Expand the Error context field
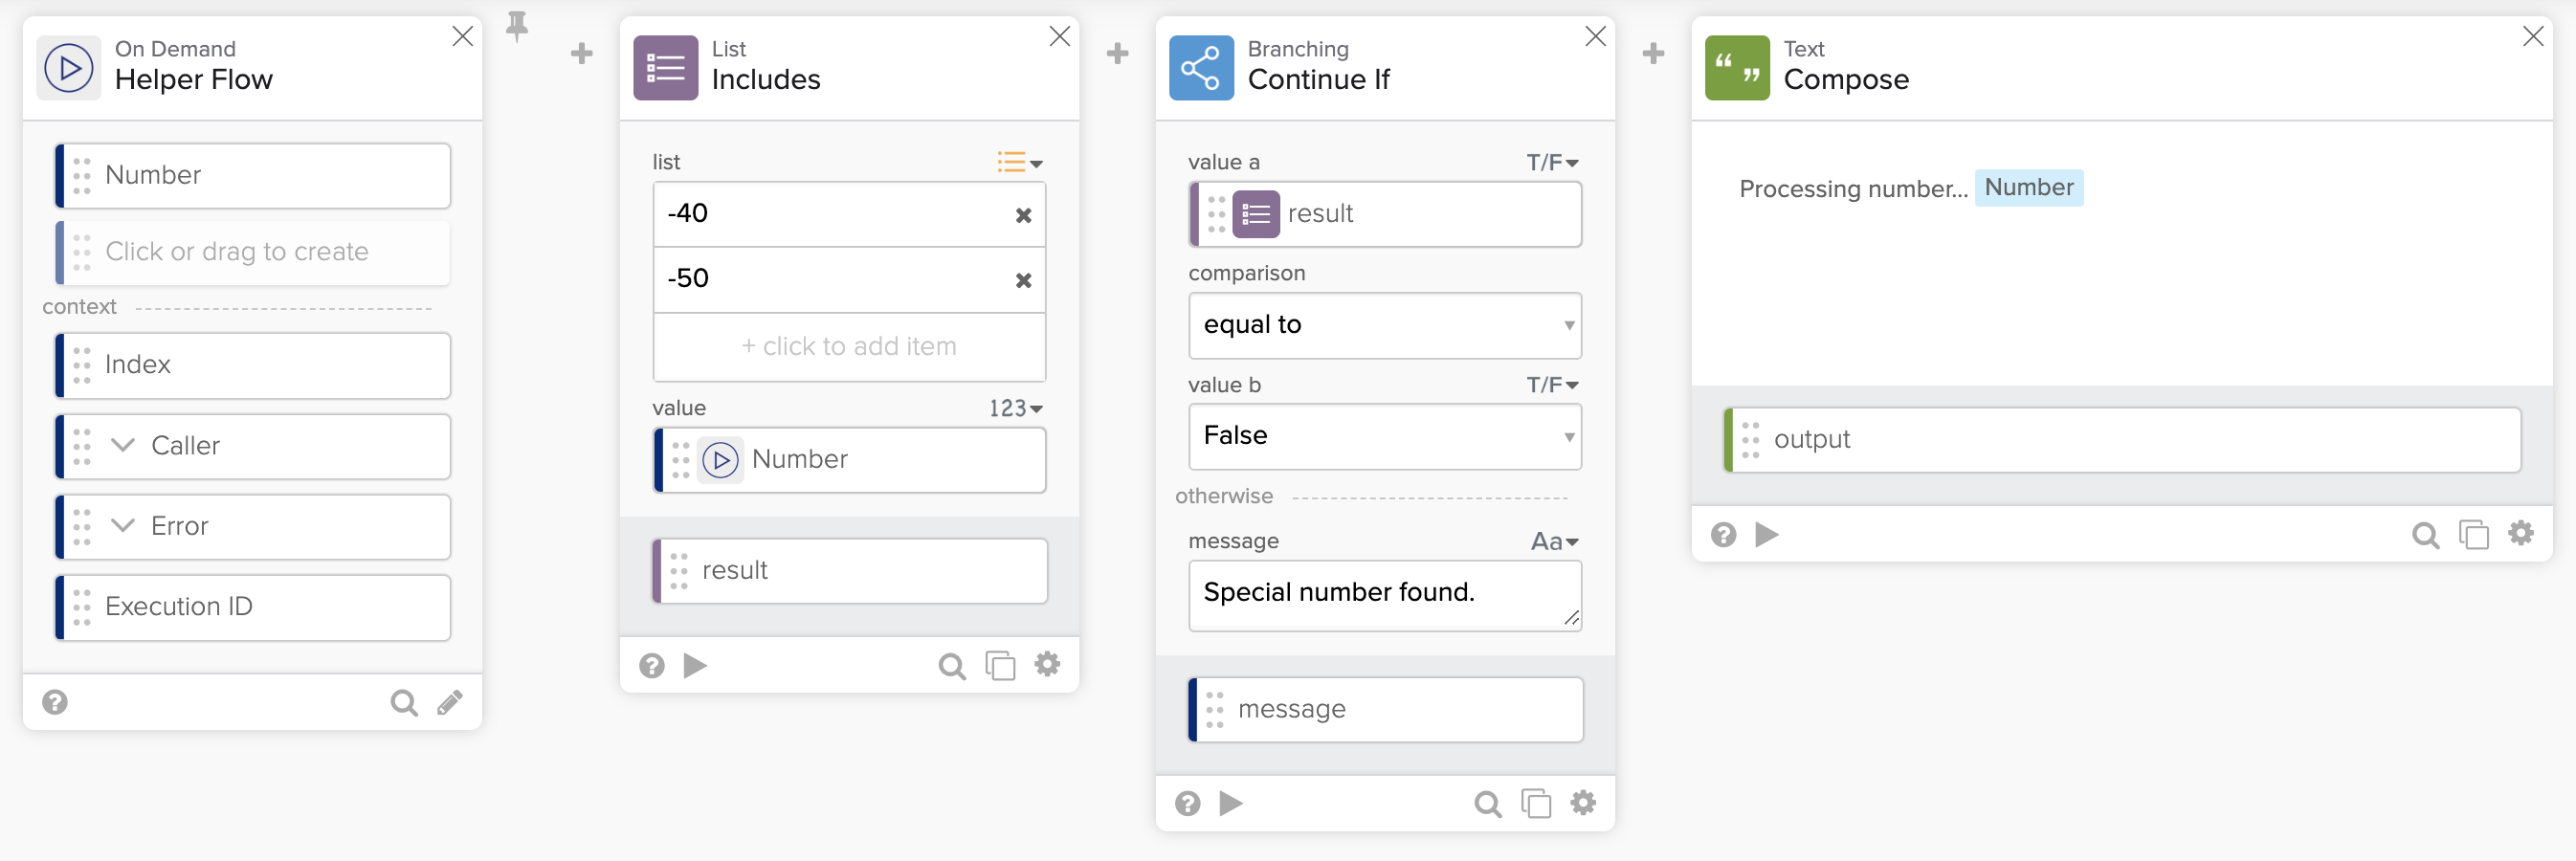 click(123, 525)
